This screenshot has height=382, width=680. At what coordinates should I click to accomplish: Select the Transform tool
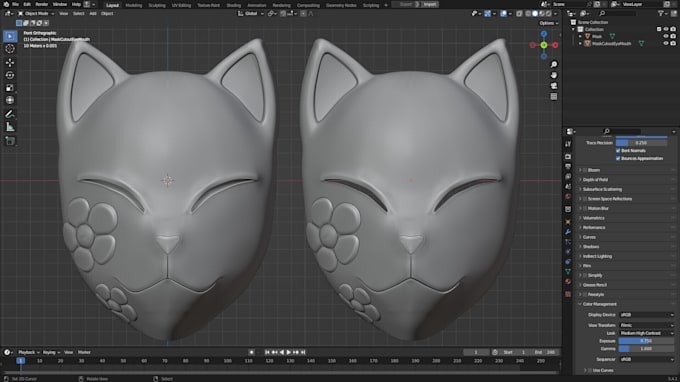point(10,100)
